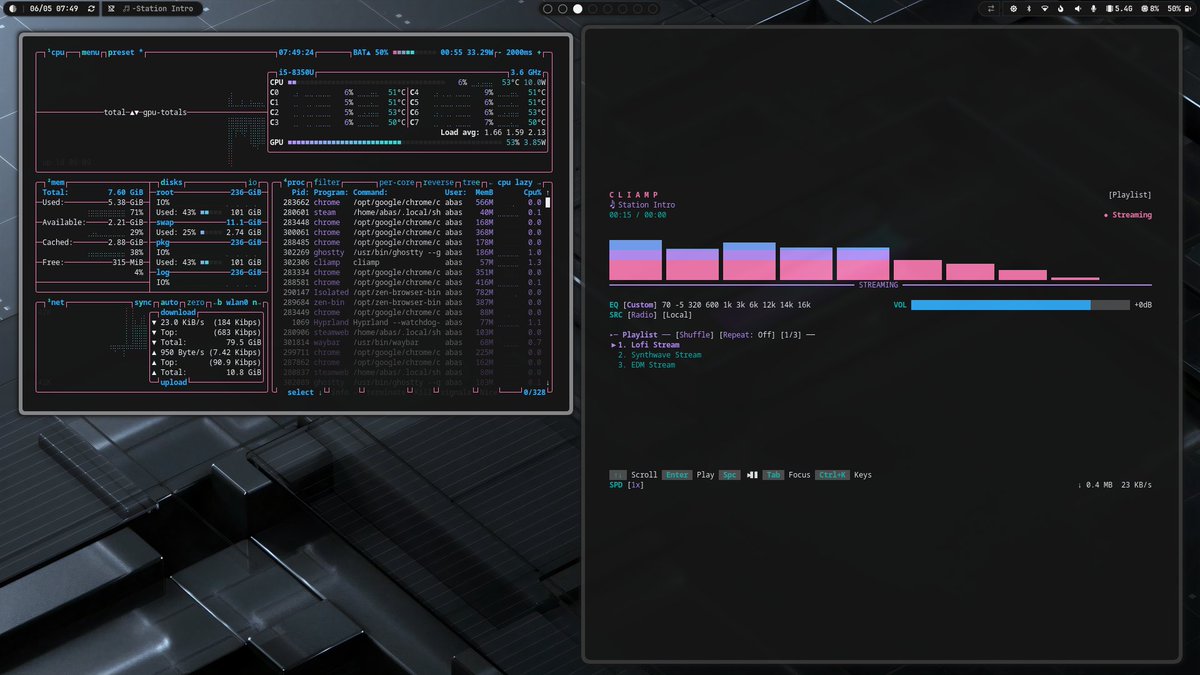Click the wifi icon in the tray
Image resolution: width=1200 pixels, height=675 pixels.
[1046, 8]
